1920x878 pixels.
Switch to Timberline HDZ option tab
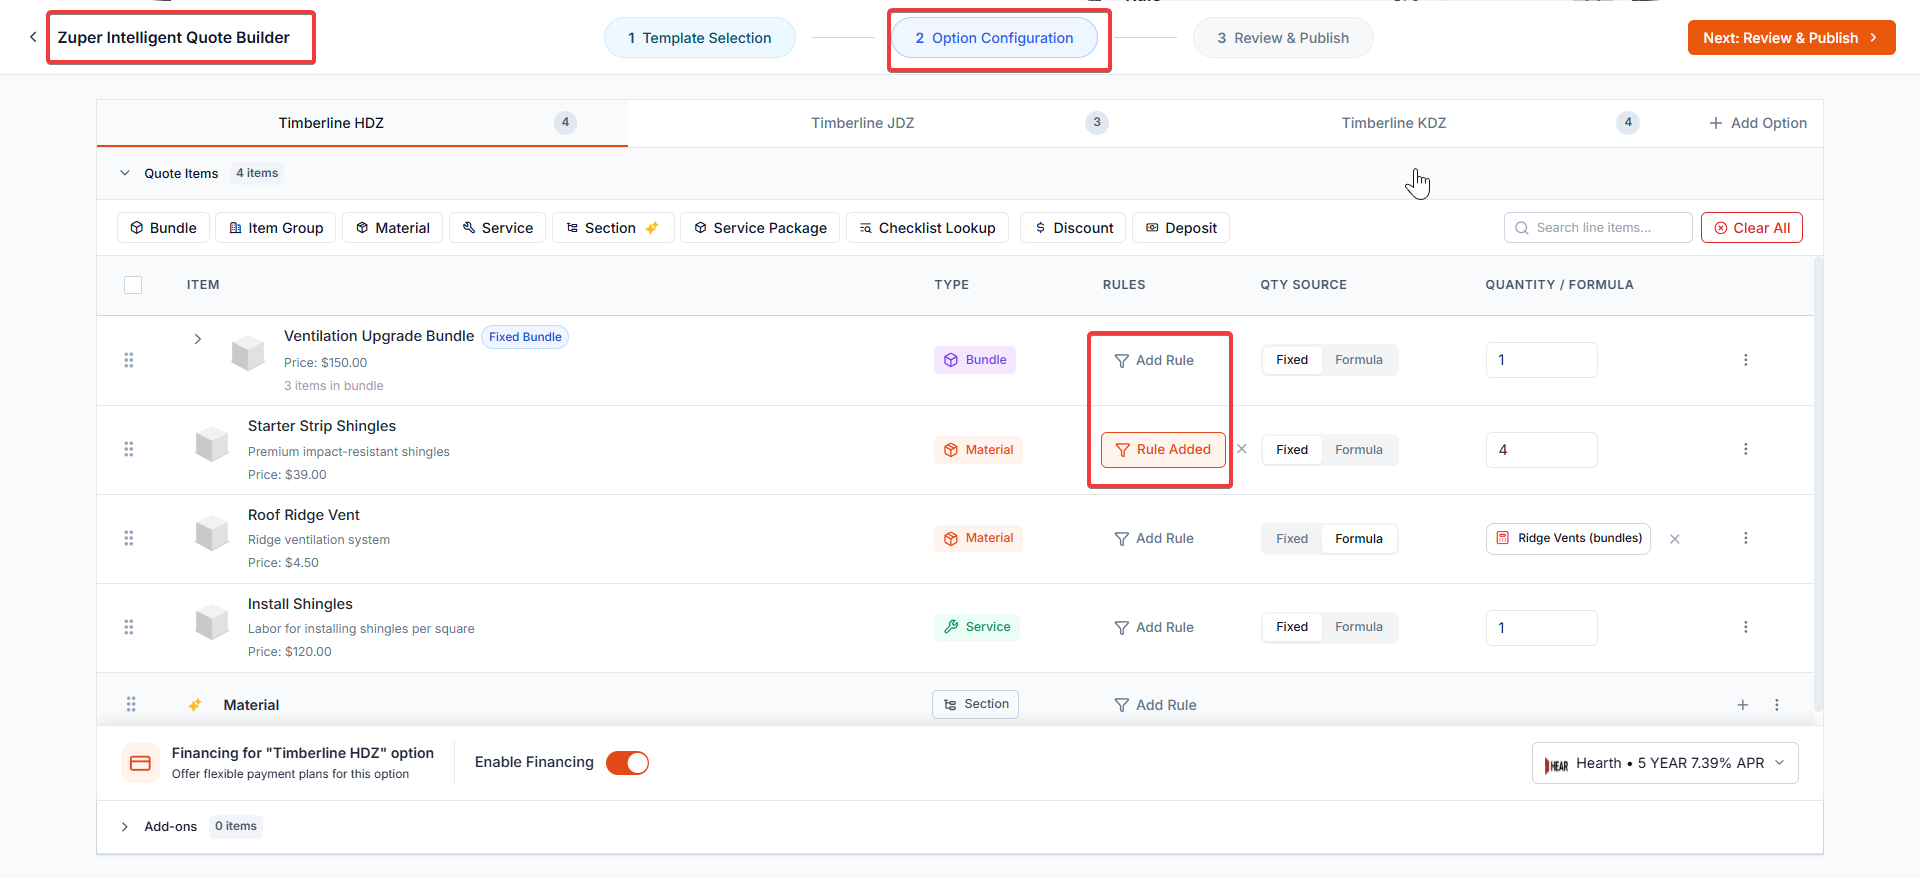[362, 123]
